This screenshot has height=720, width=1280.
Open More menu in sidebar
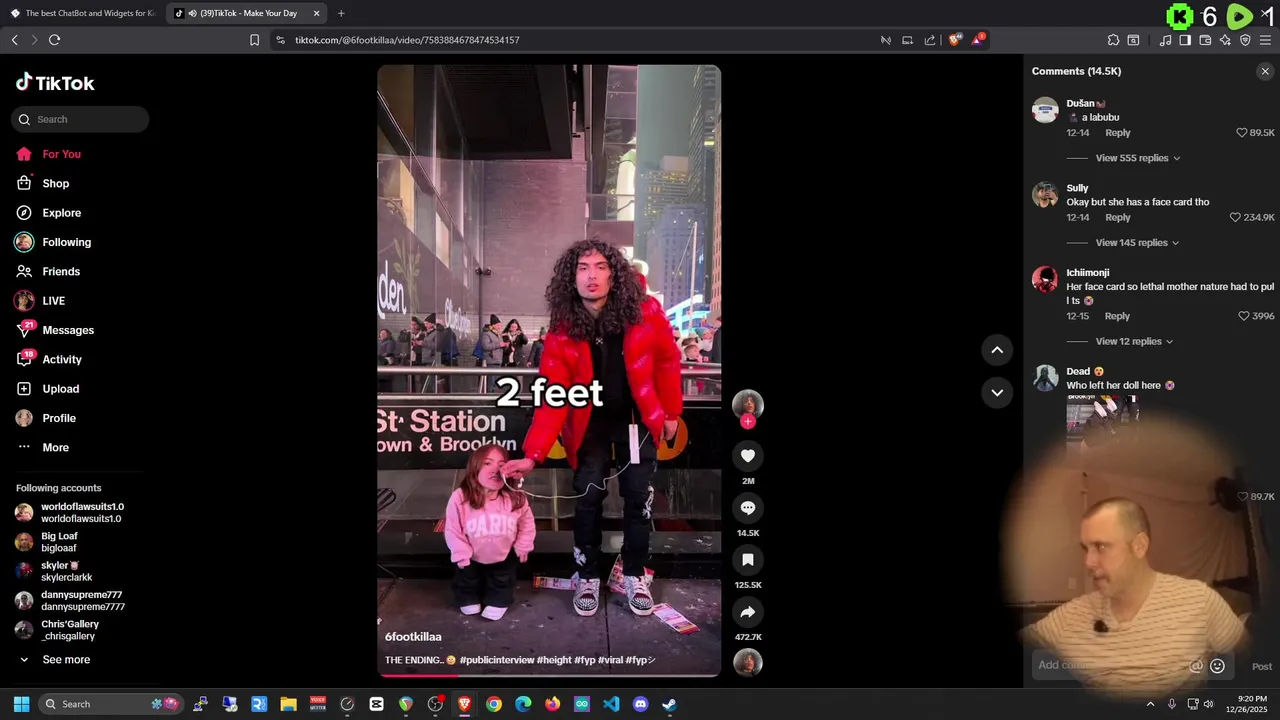click(x=42, y=448)
